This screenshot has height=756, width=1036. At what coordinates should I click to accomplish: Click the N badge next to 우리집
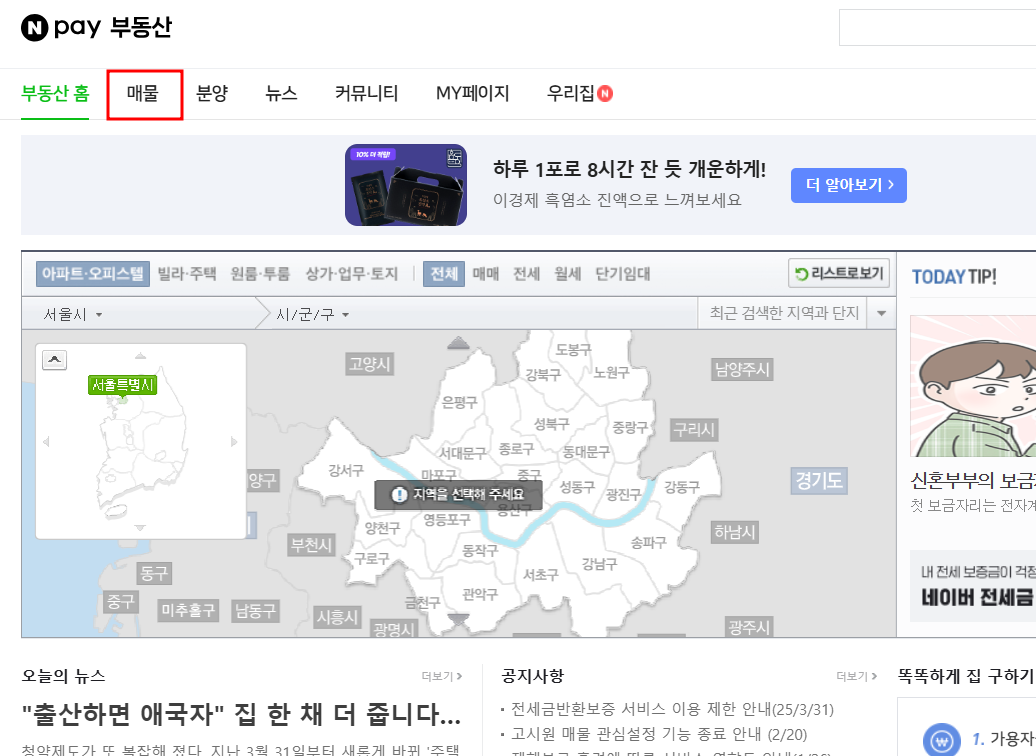[x=604, y=92]
